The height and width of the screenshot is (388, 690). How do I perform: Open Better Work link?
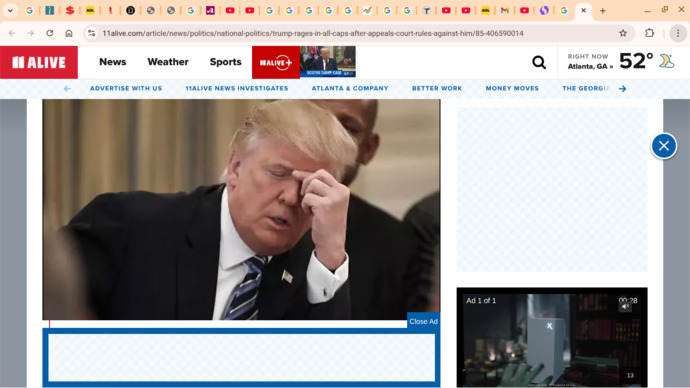pyautogui.click(x=437, y=88)
